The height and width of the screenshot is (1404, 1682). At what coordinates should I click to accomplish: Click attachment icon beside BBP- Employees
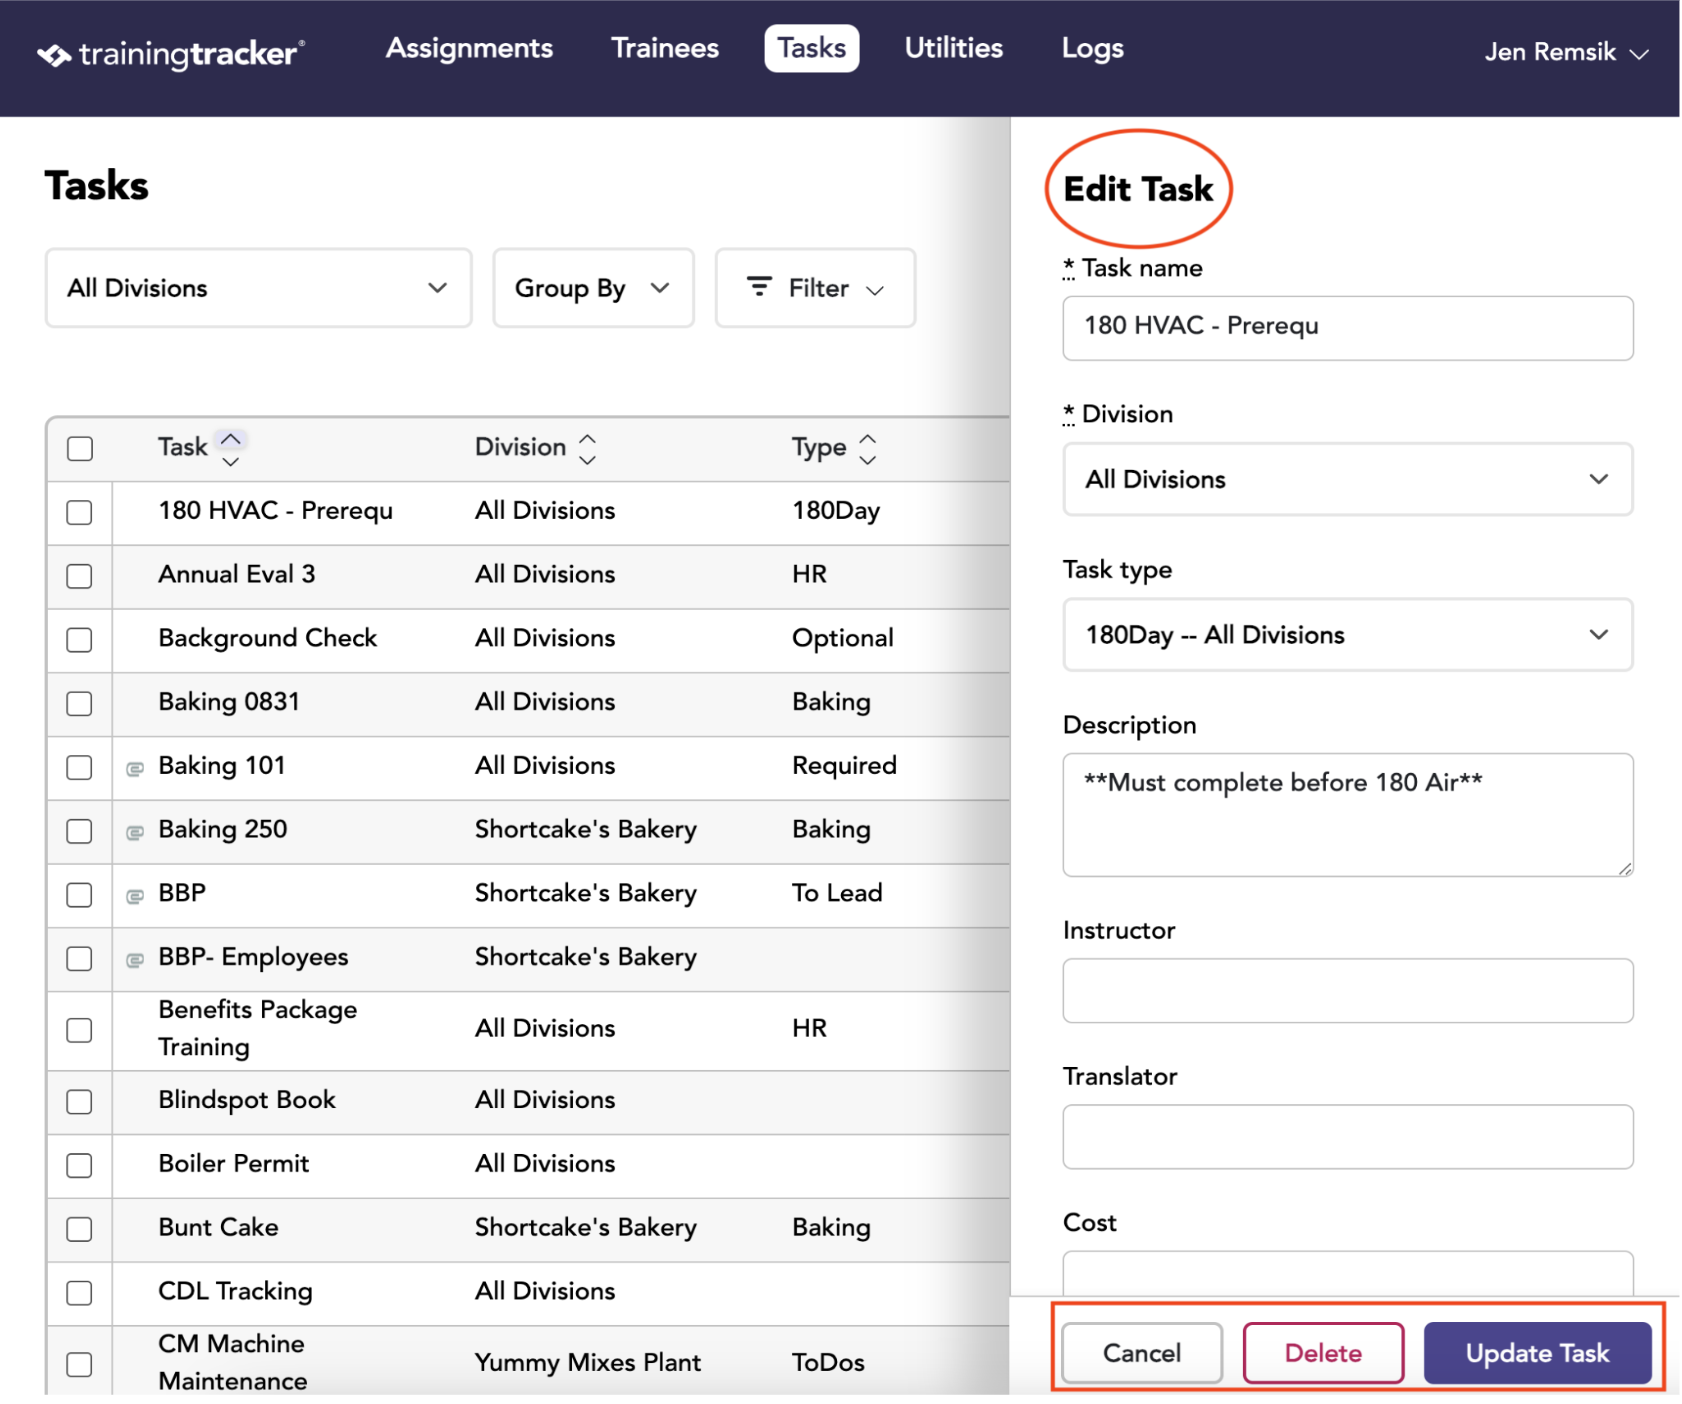[x=135, y=960]
